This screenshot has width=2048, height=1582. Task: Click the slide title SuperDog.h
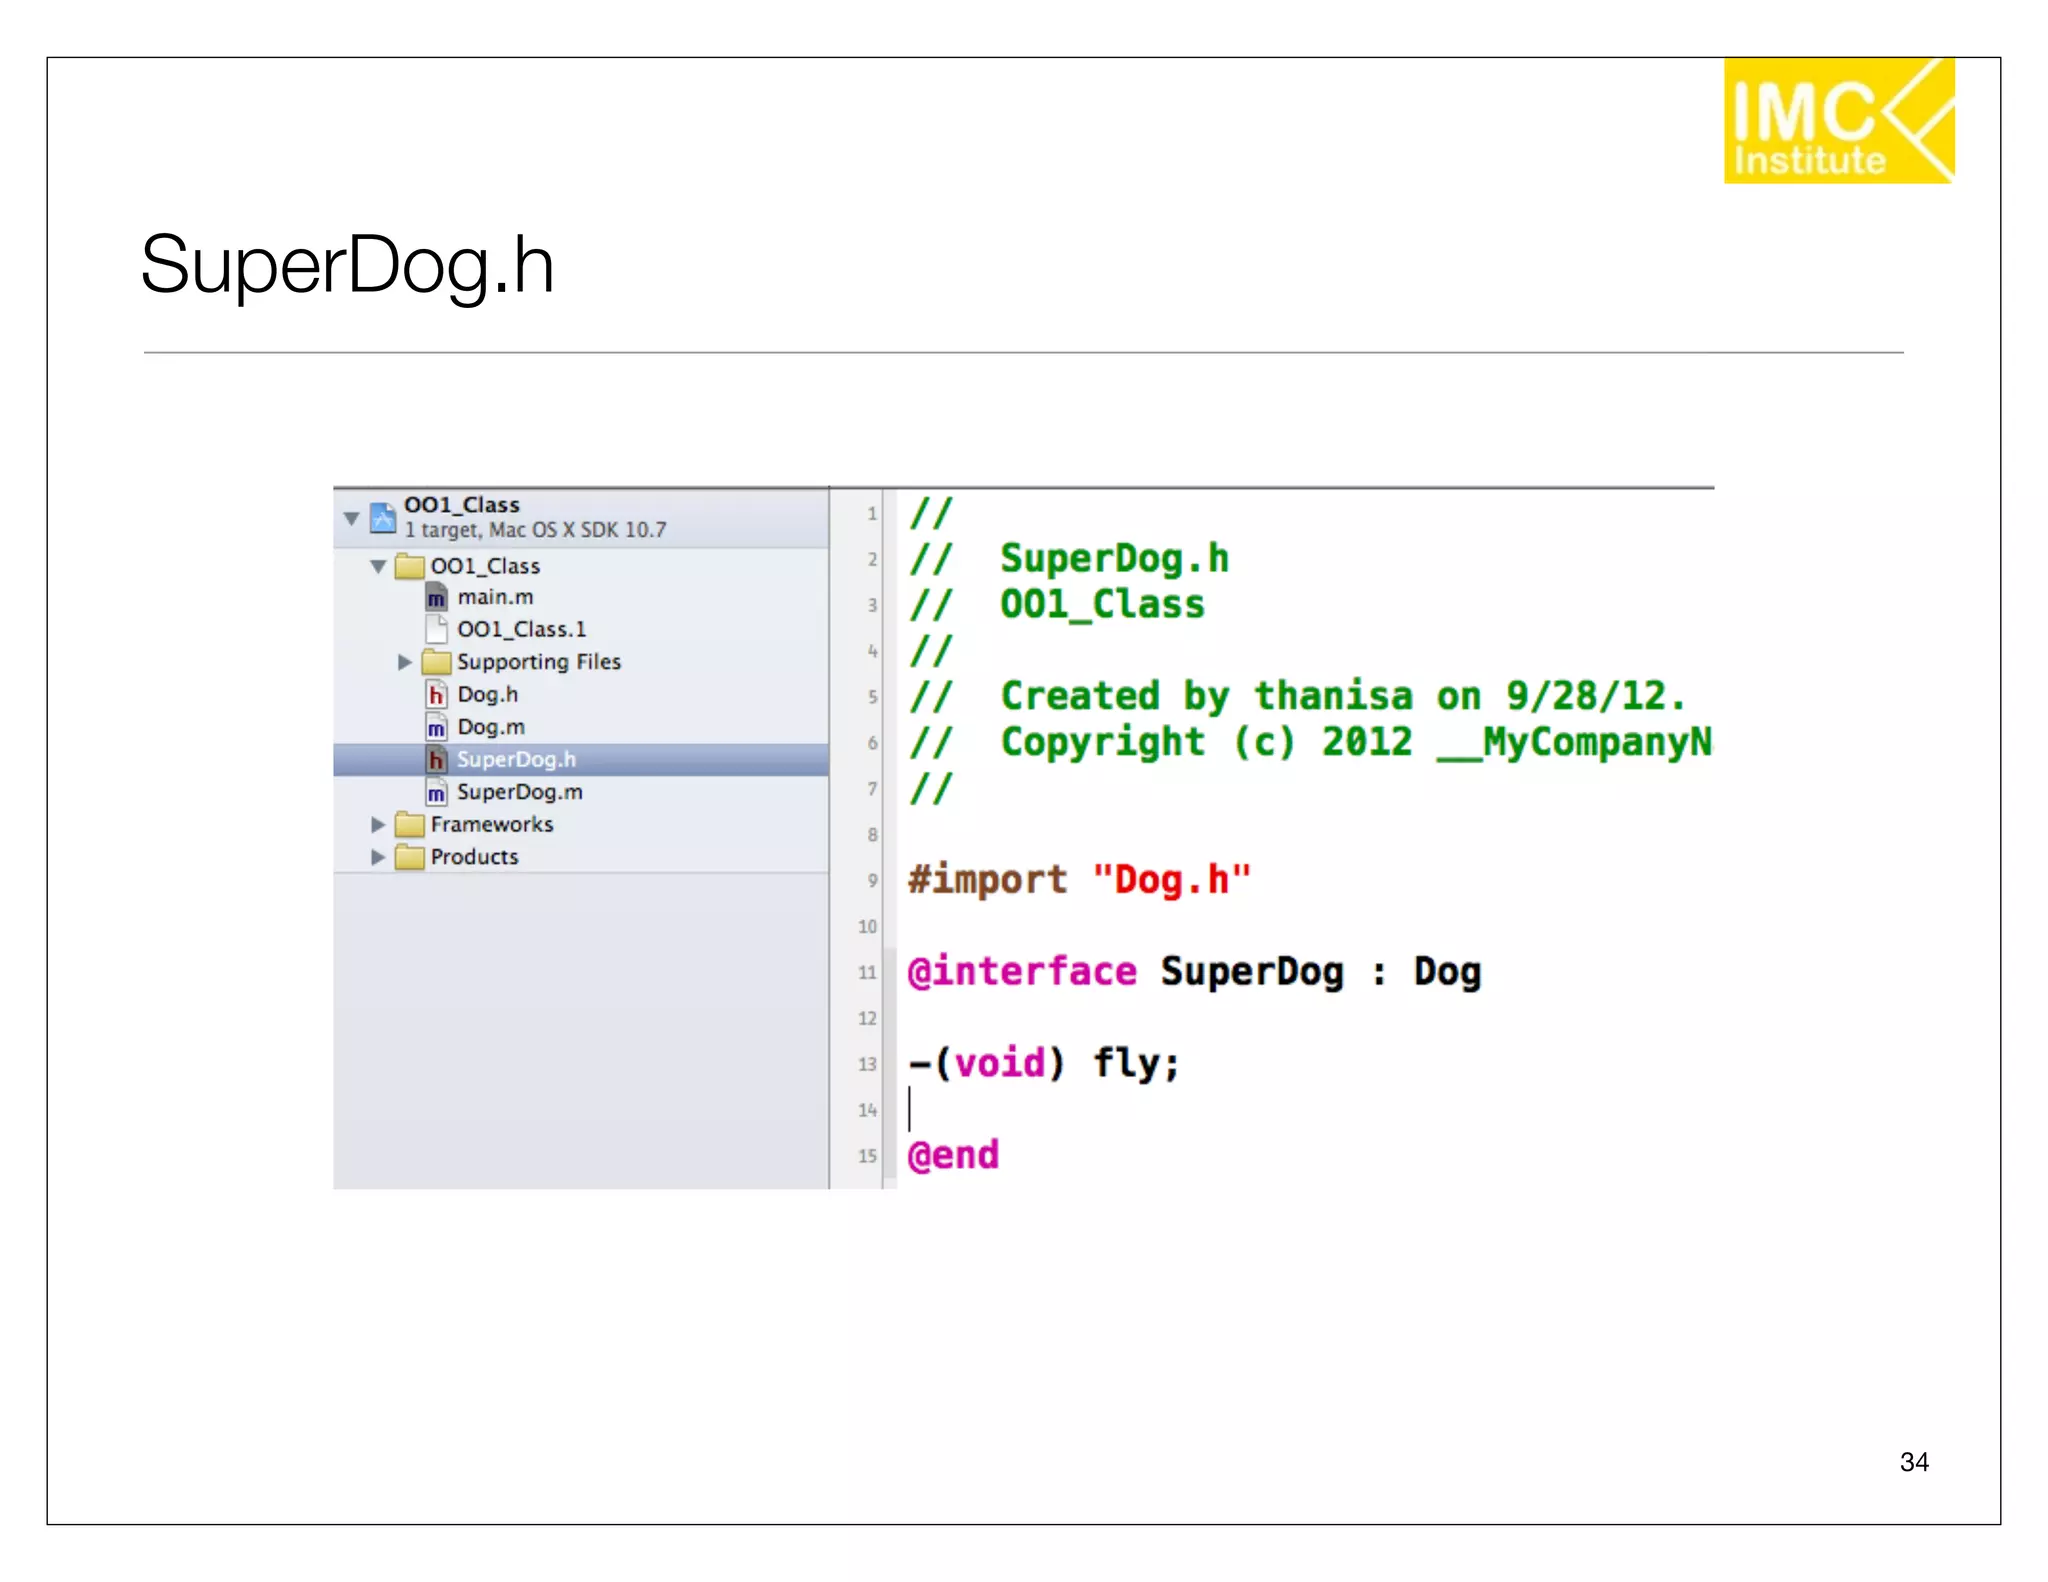pos(347,265)
